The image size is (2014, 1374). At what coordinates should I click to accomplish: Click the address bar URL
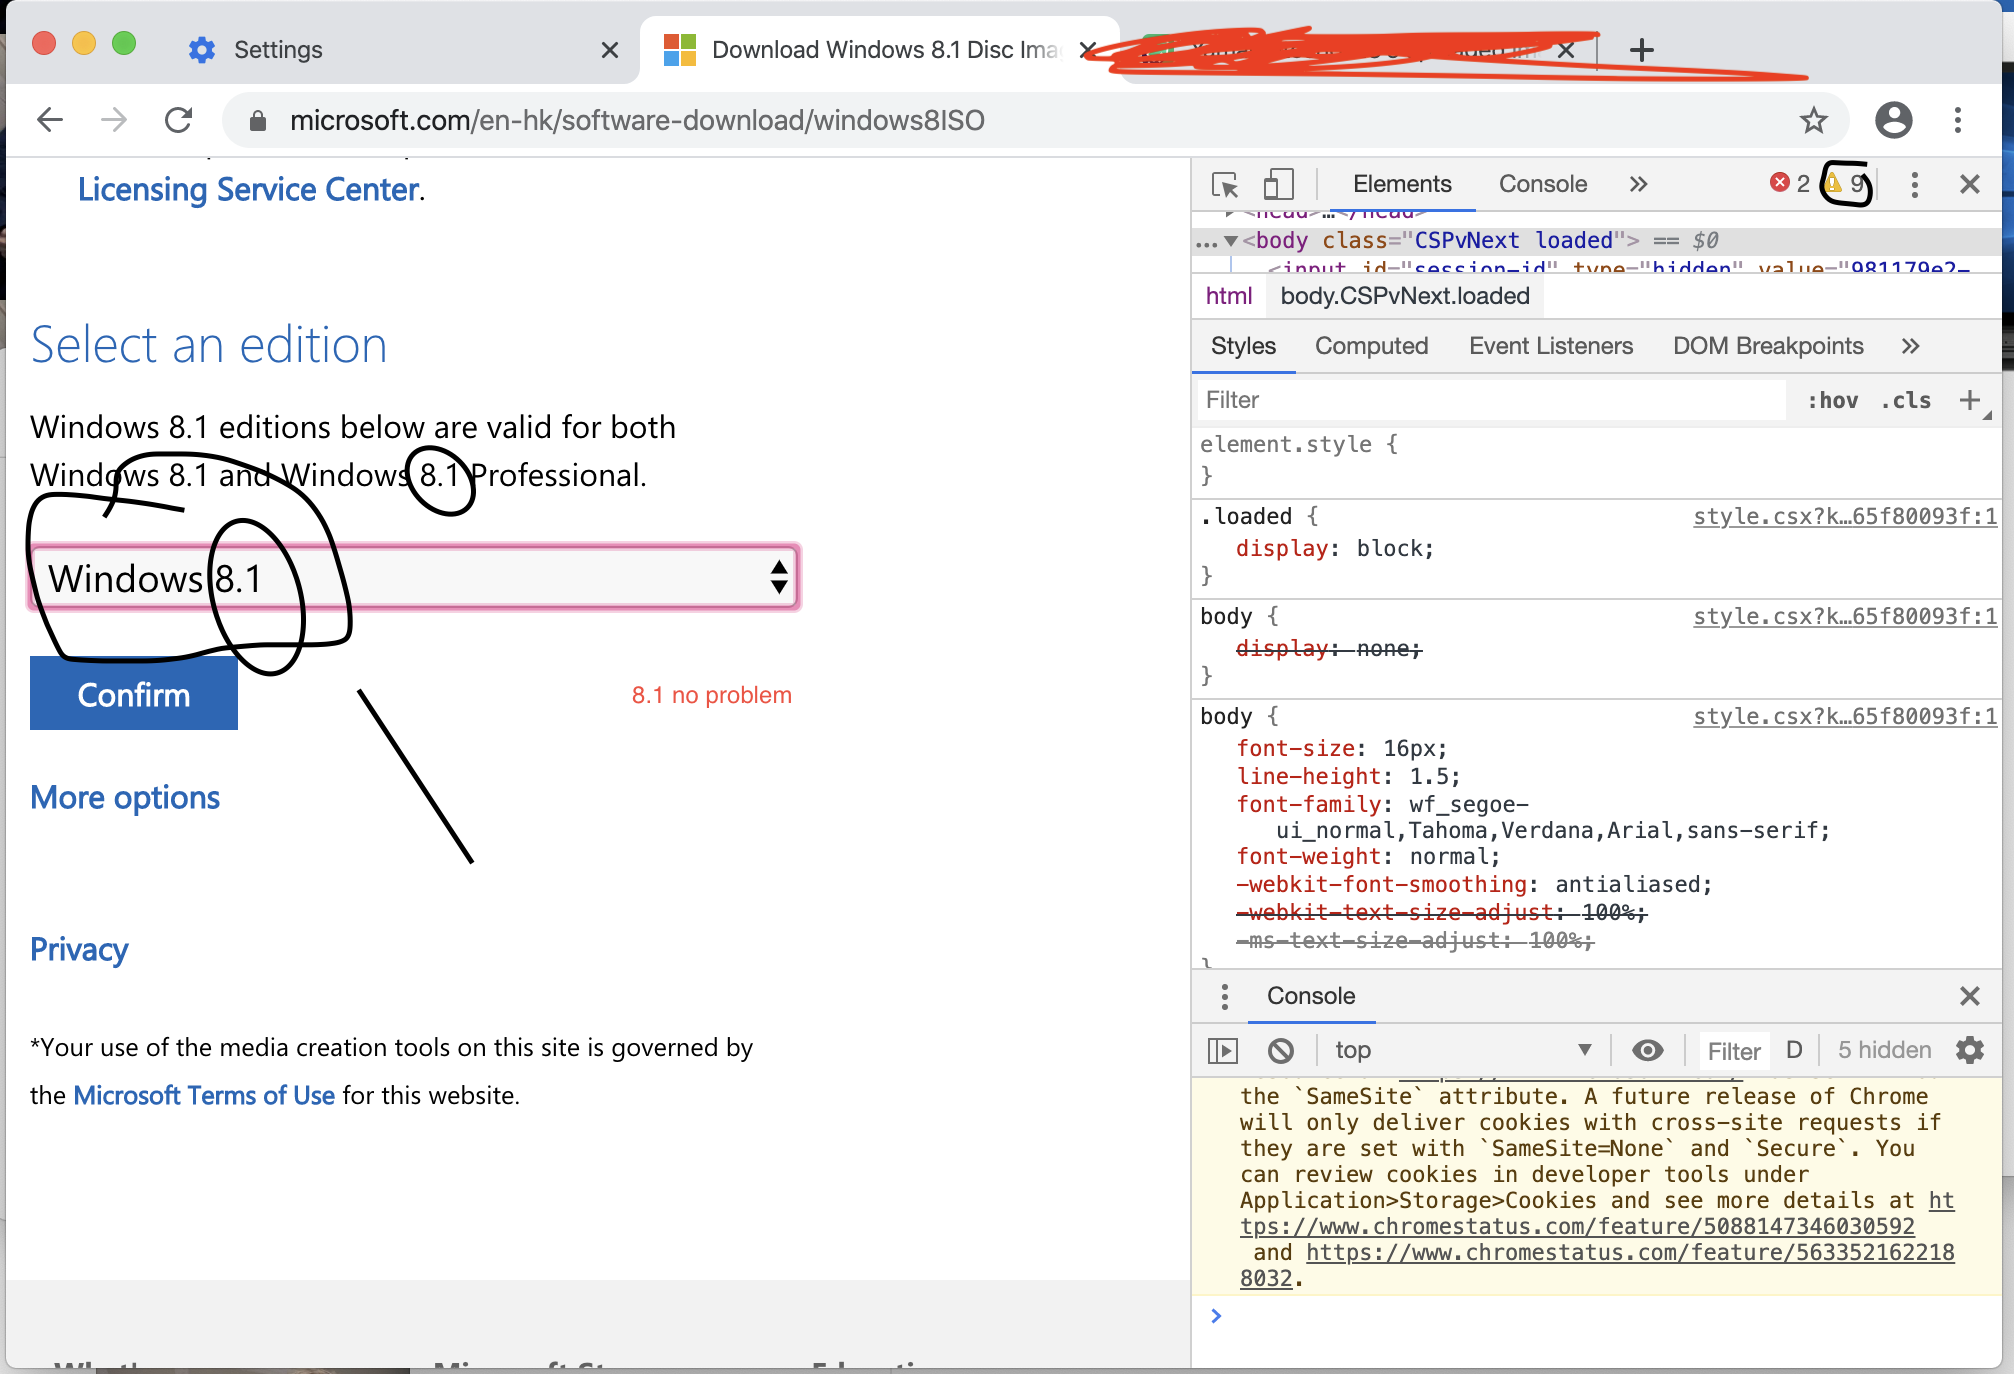637,121
